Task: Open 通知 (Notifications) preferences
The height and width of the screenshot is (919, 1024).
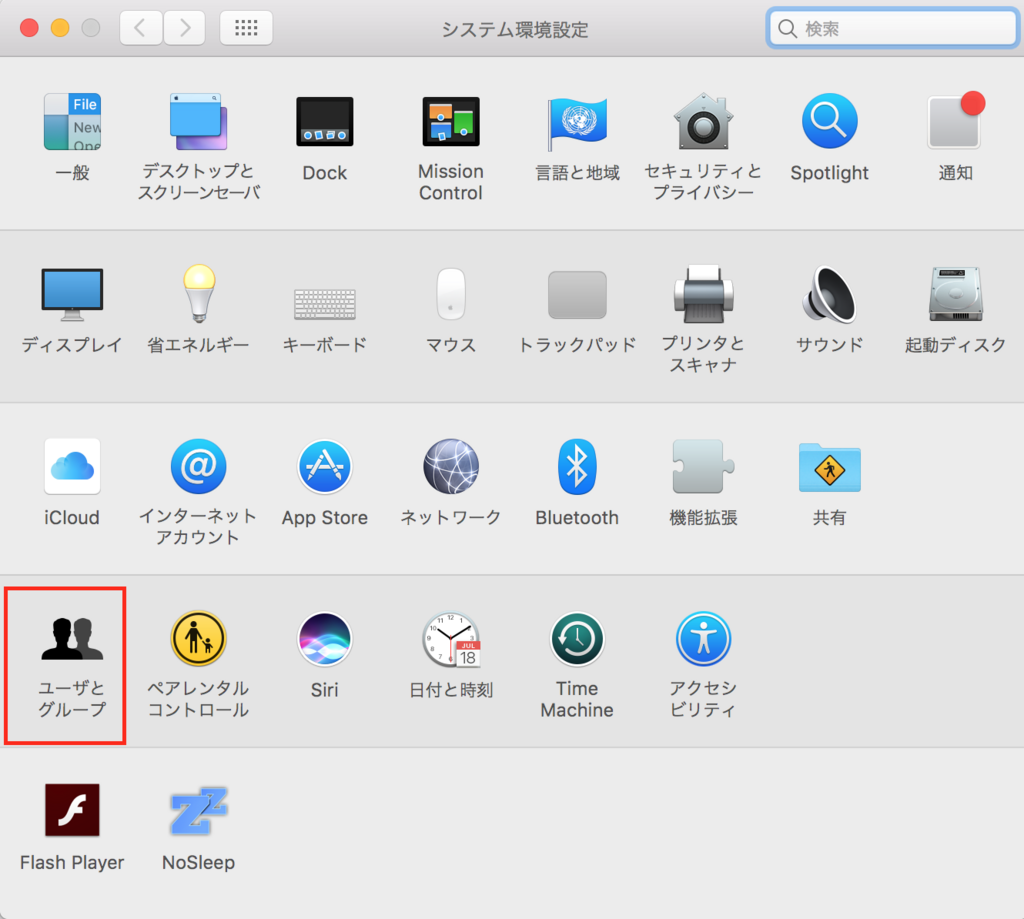Action: [956, 121]
